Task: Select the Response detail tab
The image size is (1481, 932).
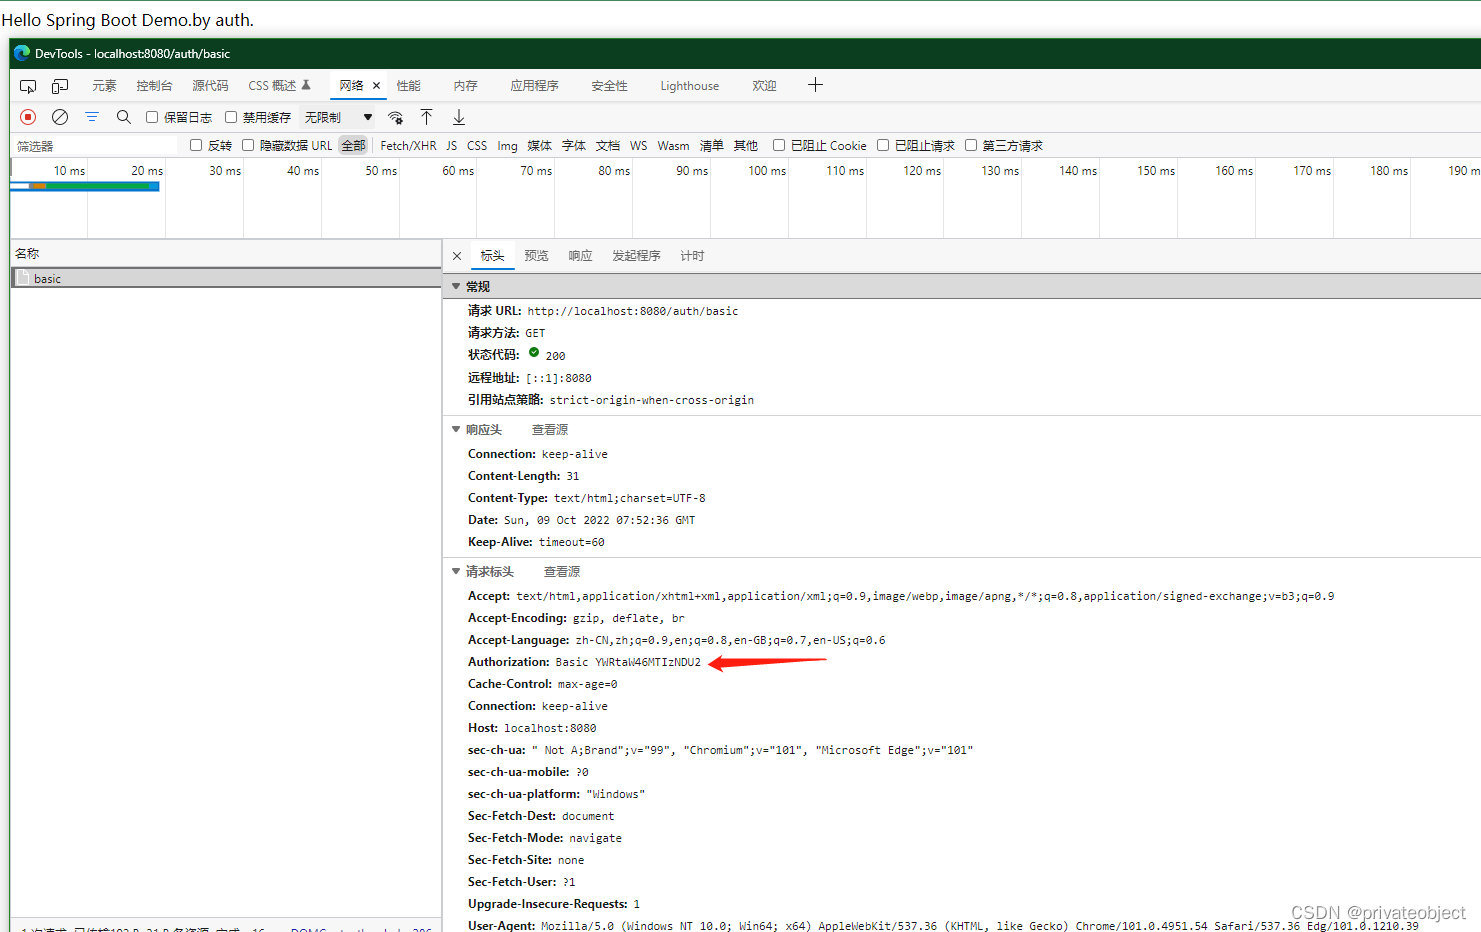Action: click(580, 256)
